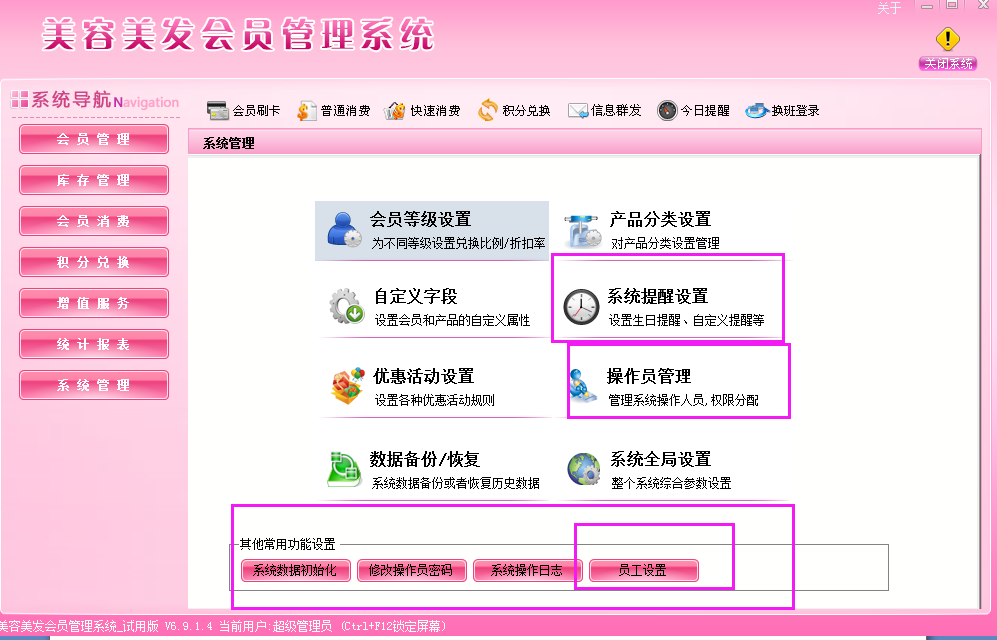Viewport: 997px width, 640px height.
Task: Click the 优惠活动设置 heading text
Action: click(423, 376)
